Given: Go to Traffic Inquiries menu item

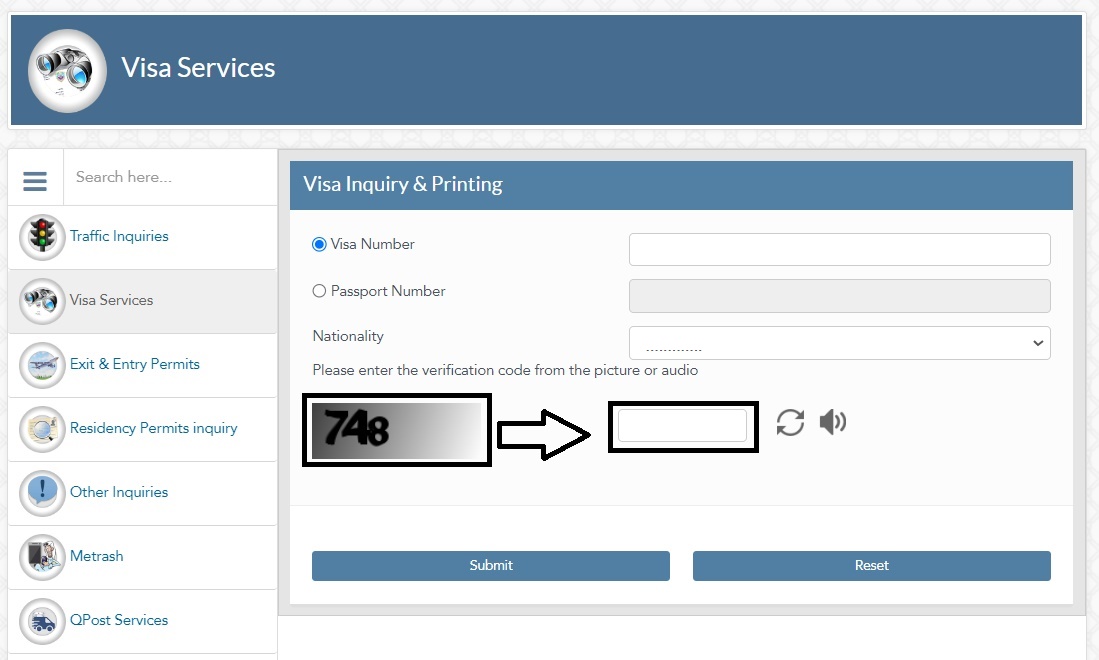Looking at the screenshot, I should point(119,236).
